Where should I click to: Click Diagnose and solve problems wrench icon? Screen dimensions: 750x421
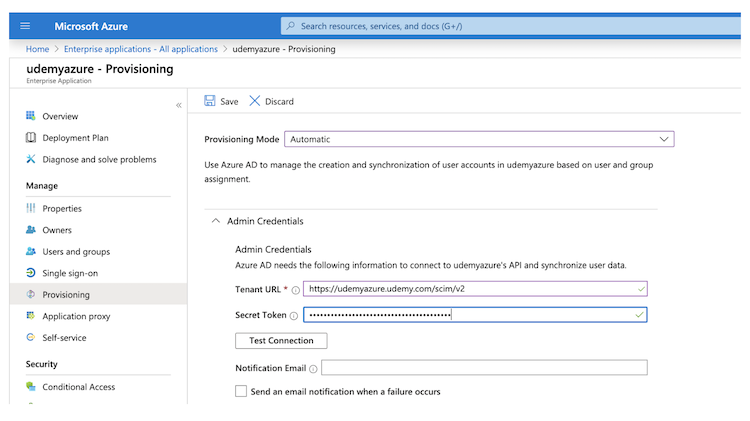click(31, 159)
